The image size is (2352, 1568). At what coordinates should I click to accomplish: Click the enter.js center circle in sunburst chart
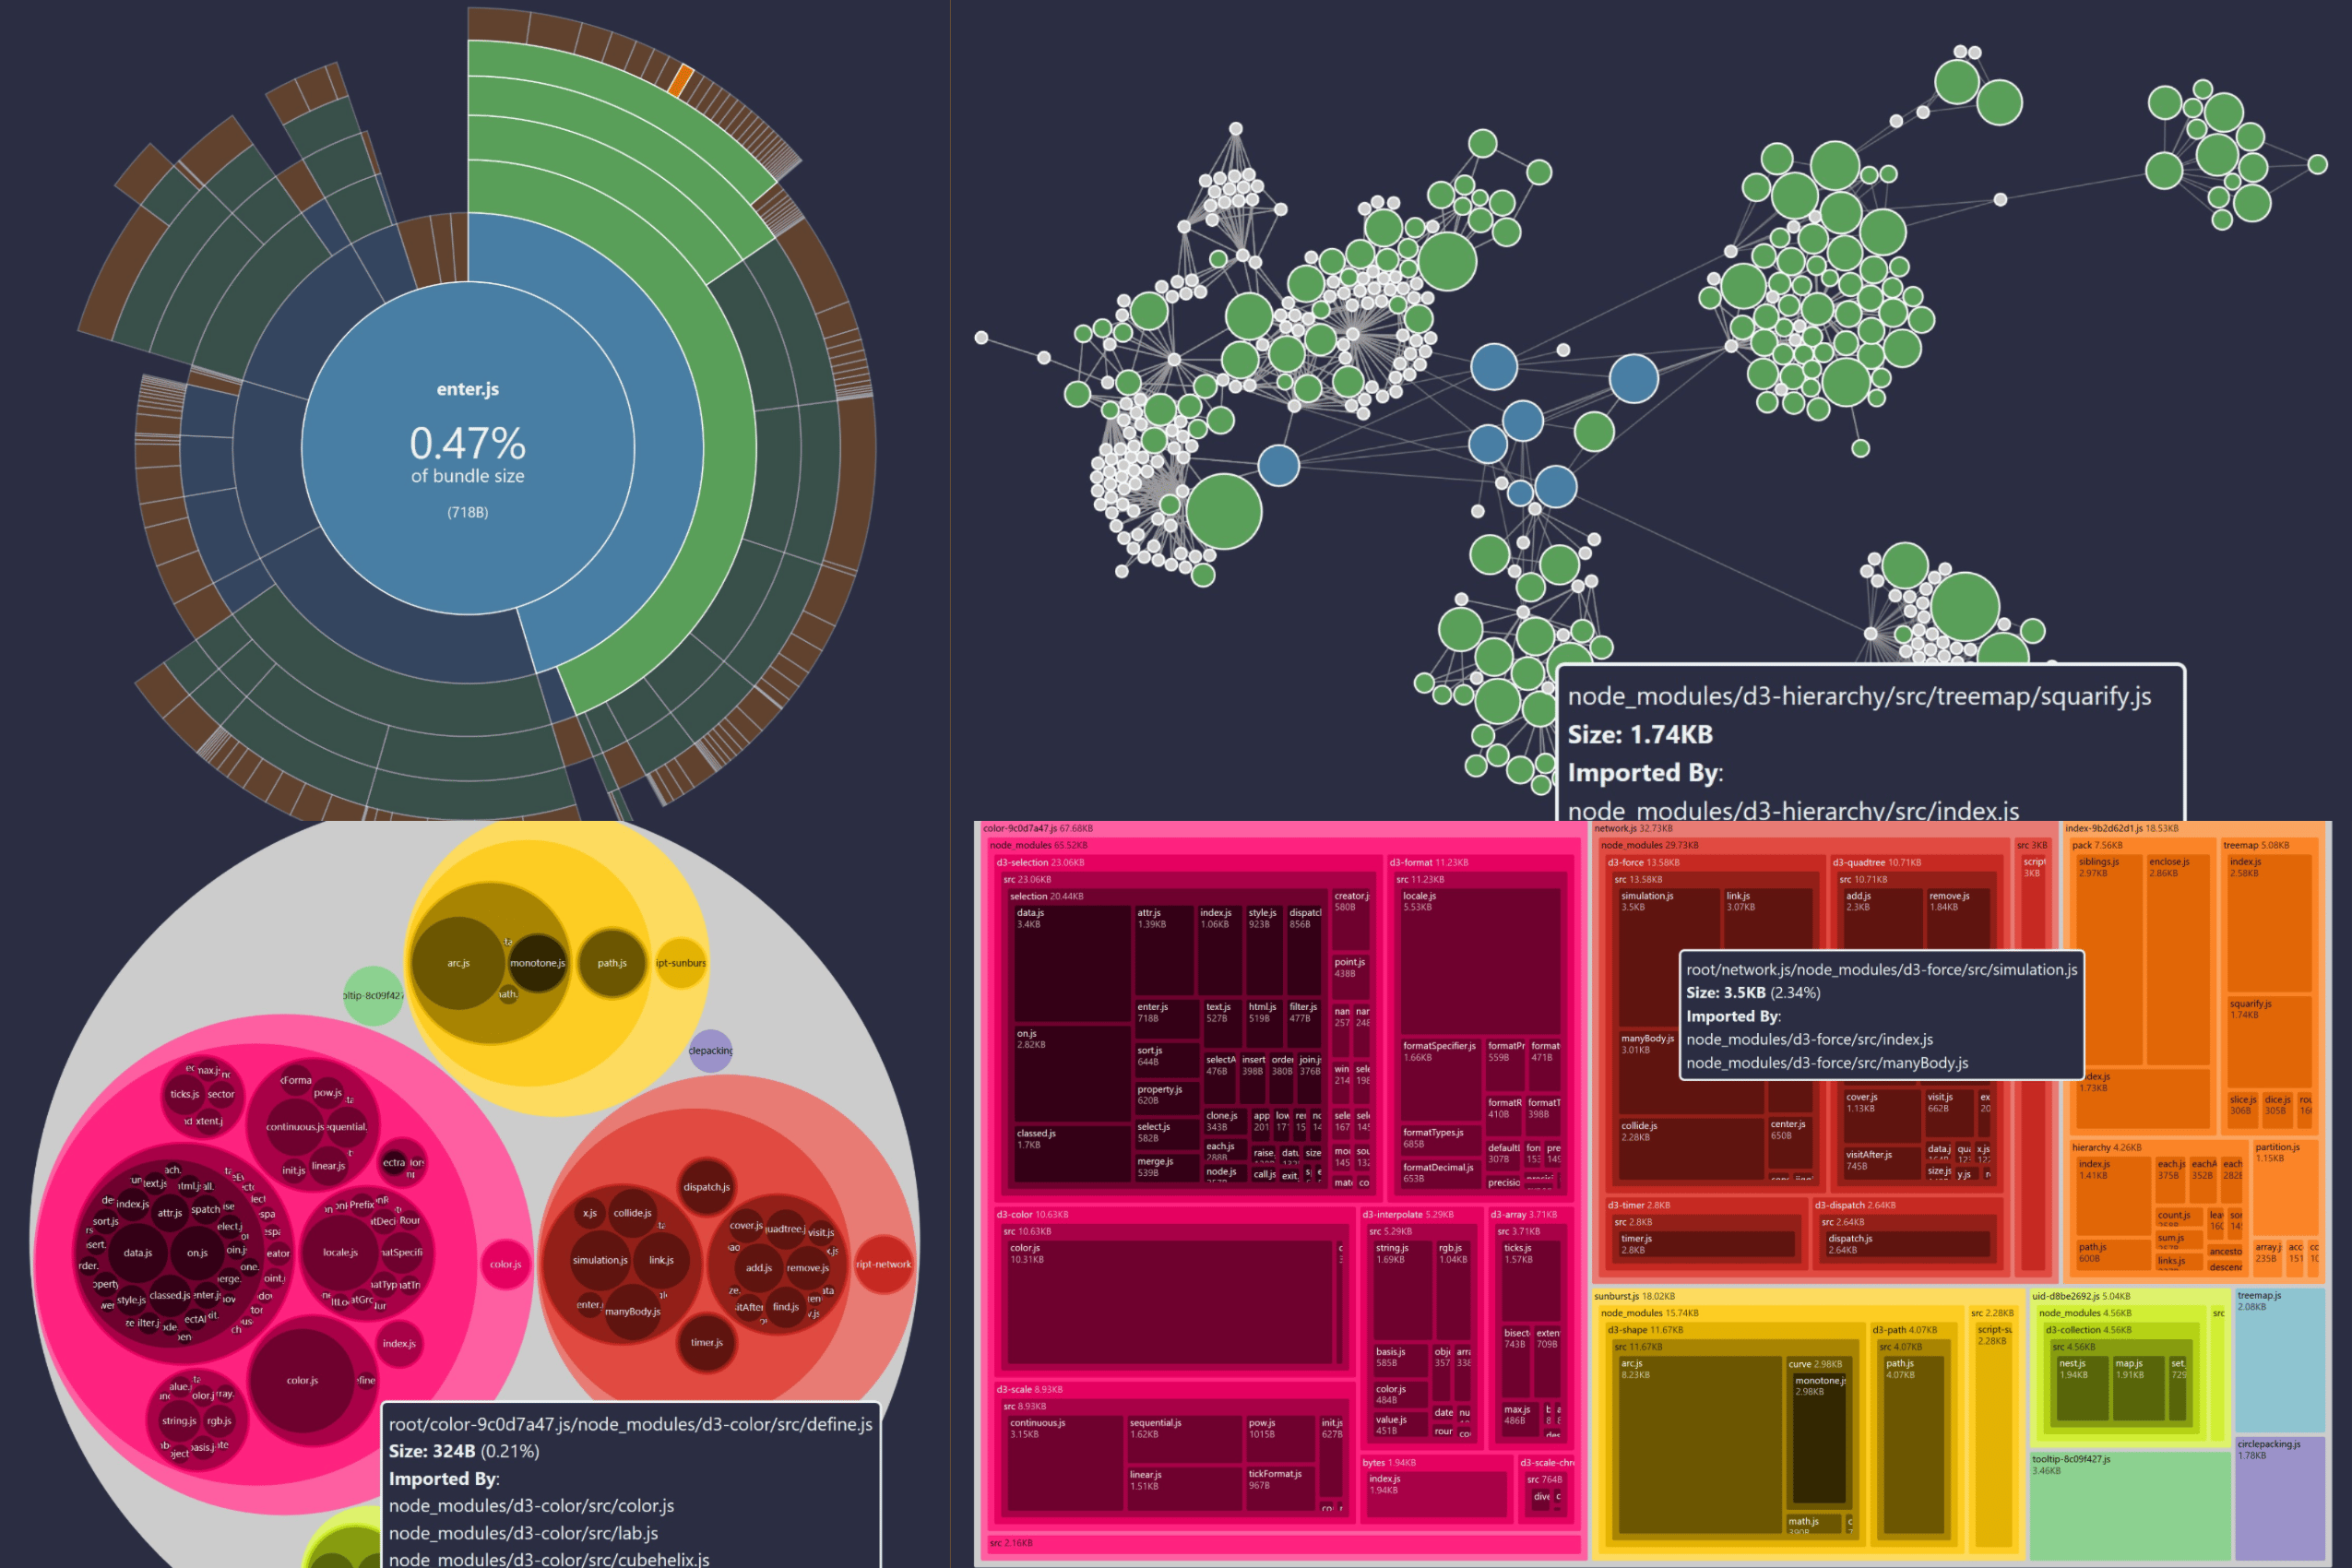468,447
